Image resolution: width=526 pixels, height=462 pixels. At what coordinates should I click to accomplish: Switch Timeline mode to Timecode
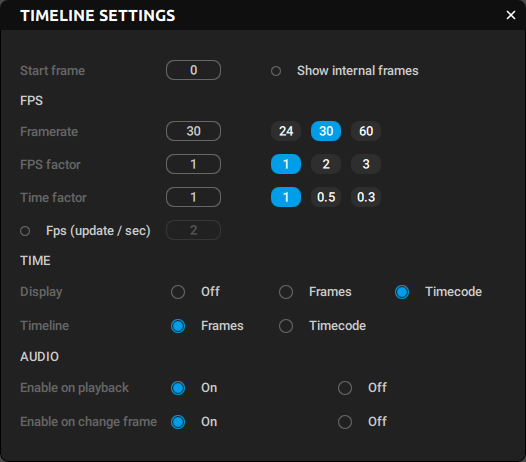coord(286,326)
